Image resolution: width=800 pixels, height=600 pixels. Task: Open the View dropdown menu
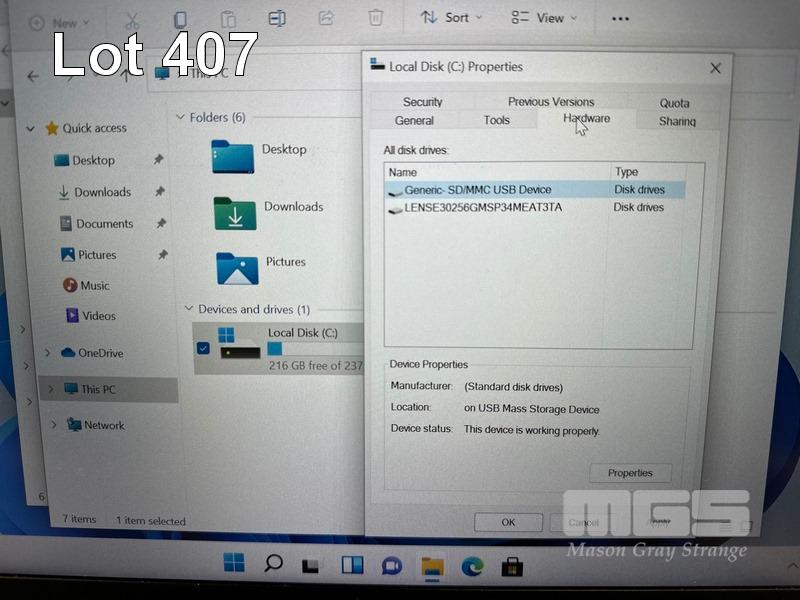click(543, 18)
